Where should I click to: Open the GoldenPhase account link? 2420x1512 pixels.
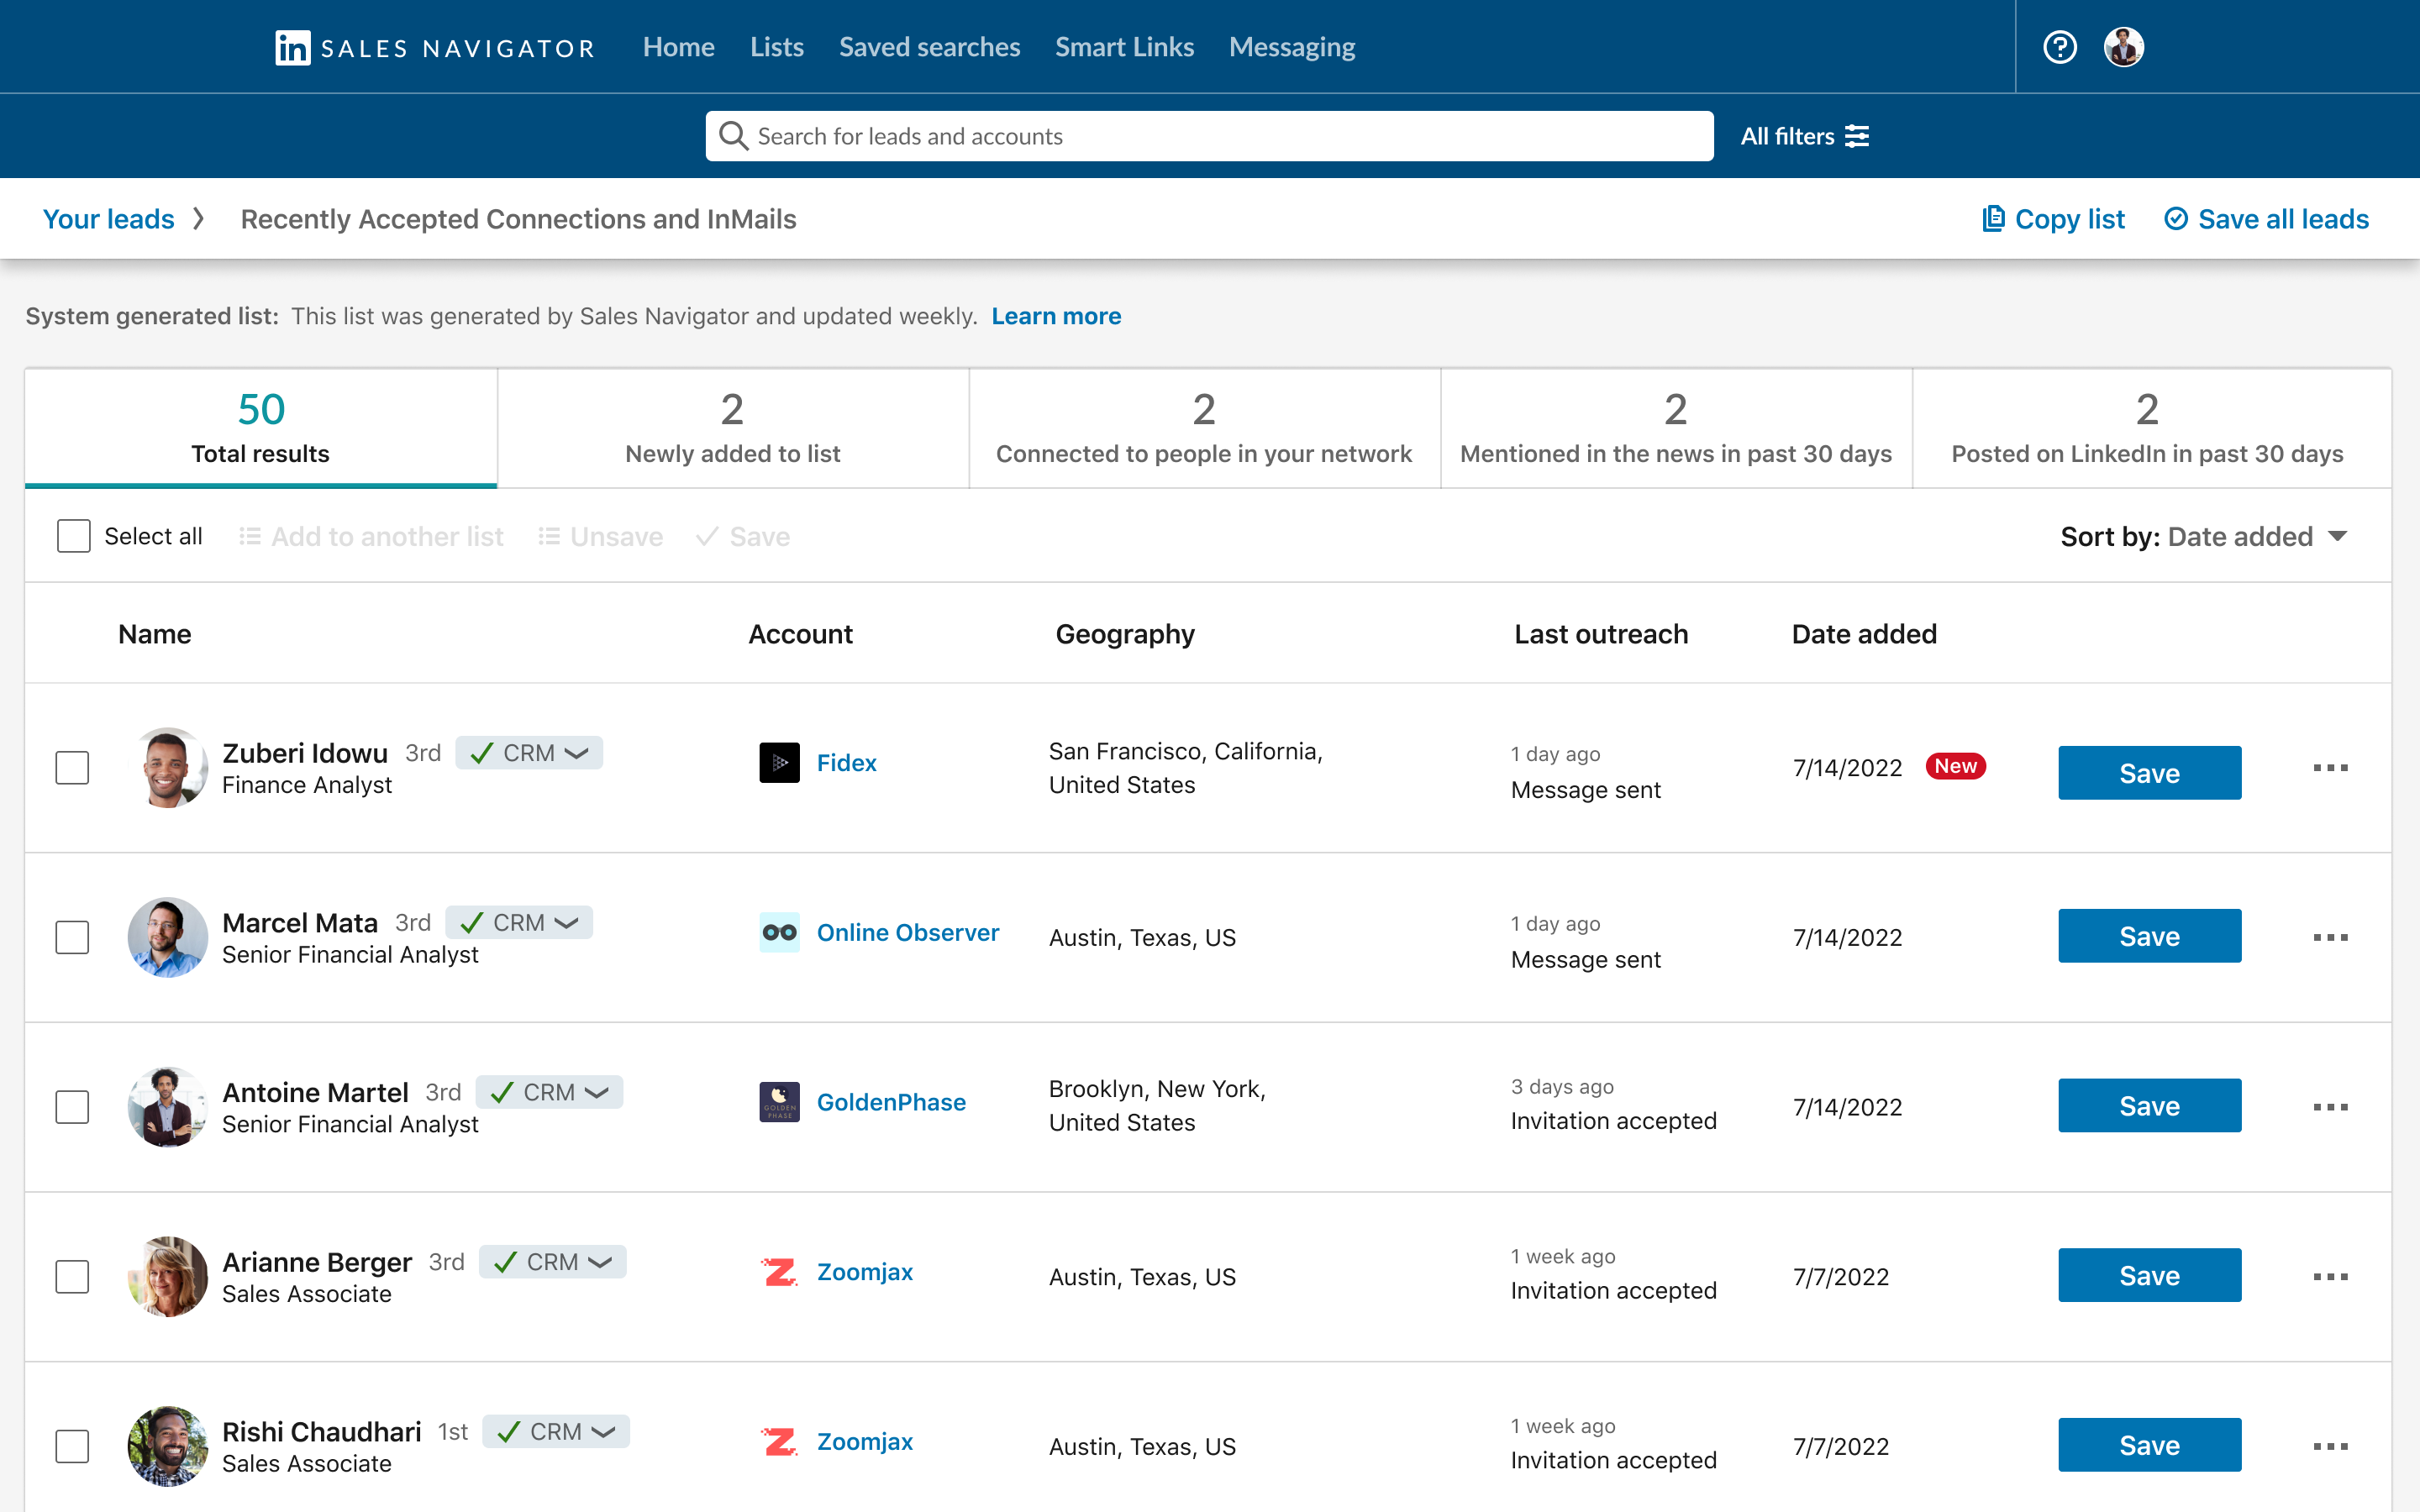891,1102
